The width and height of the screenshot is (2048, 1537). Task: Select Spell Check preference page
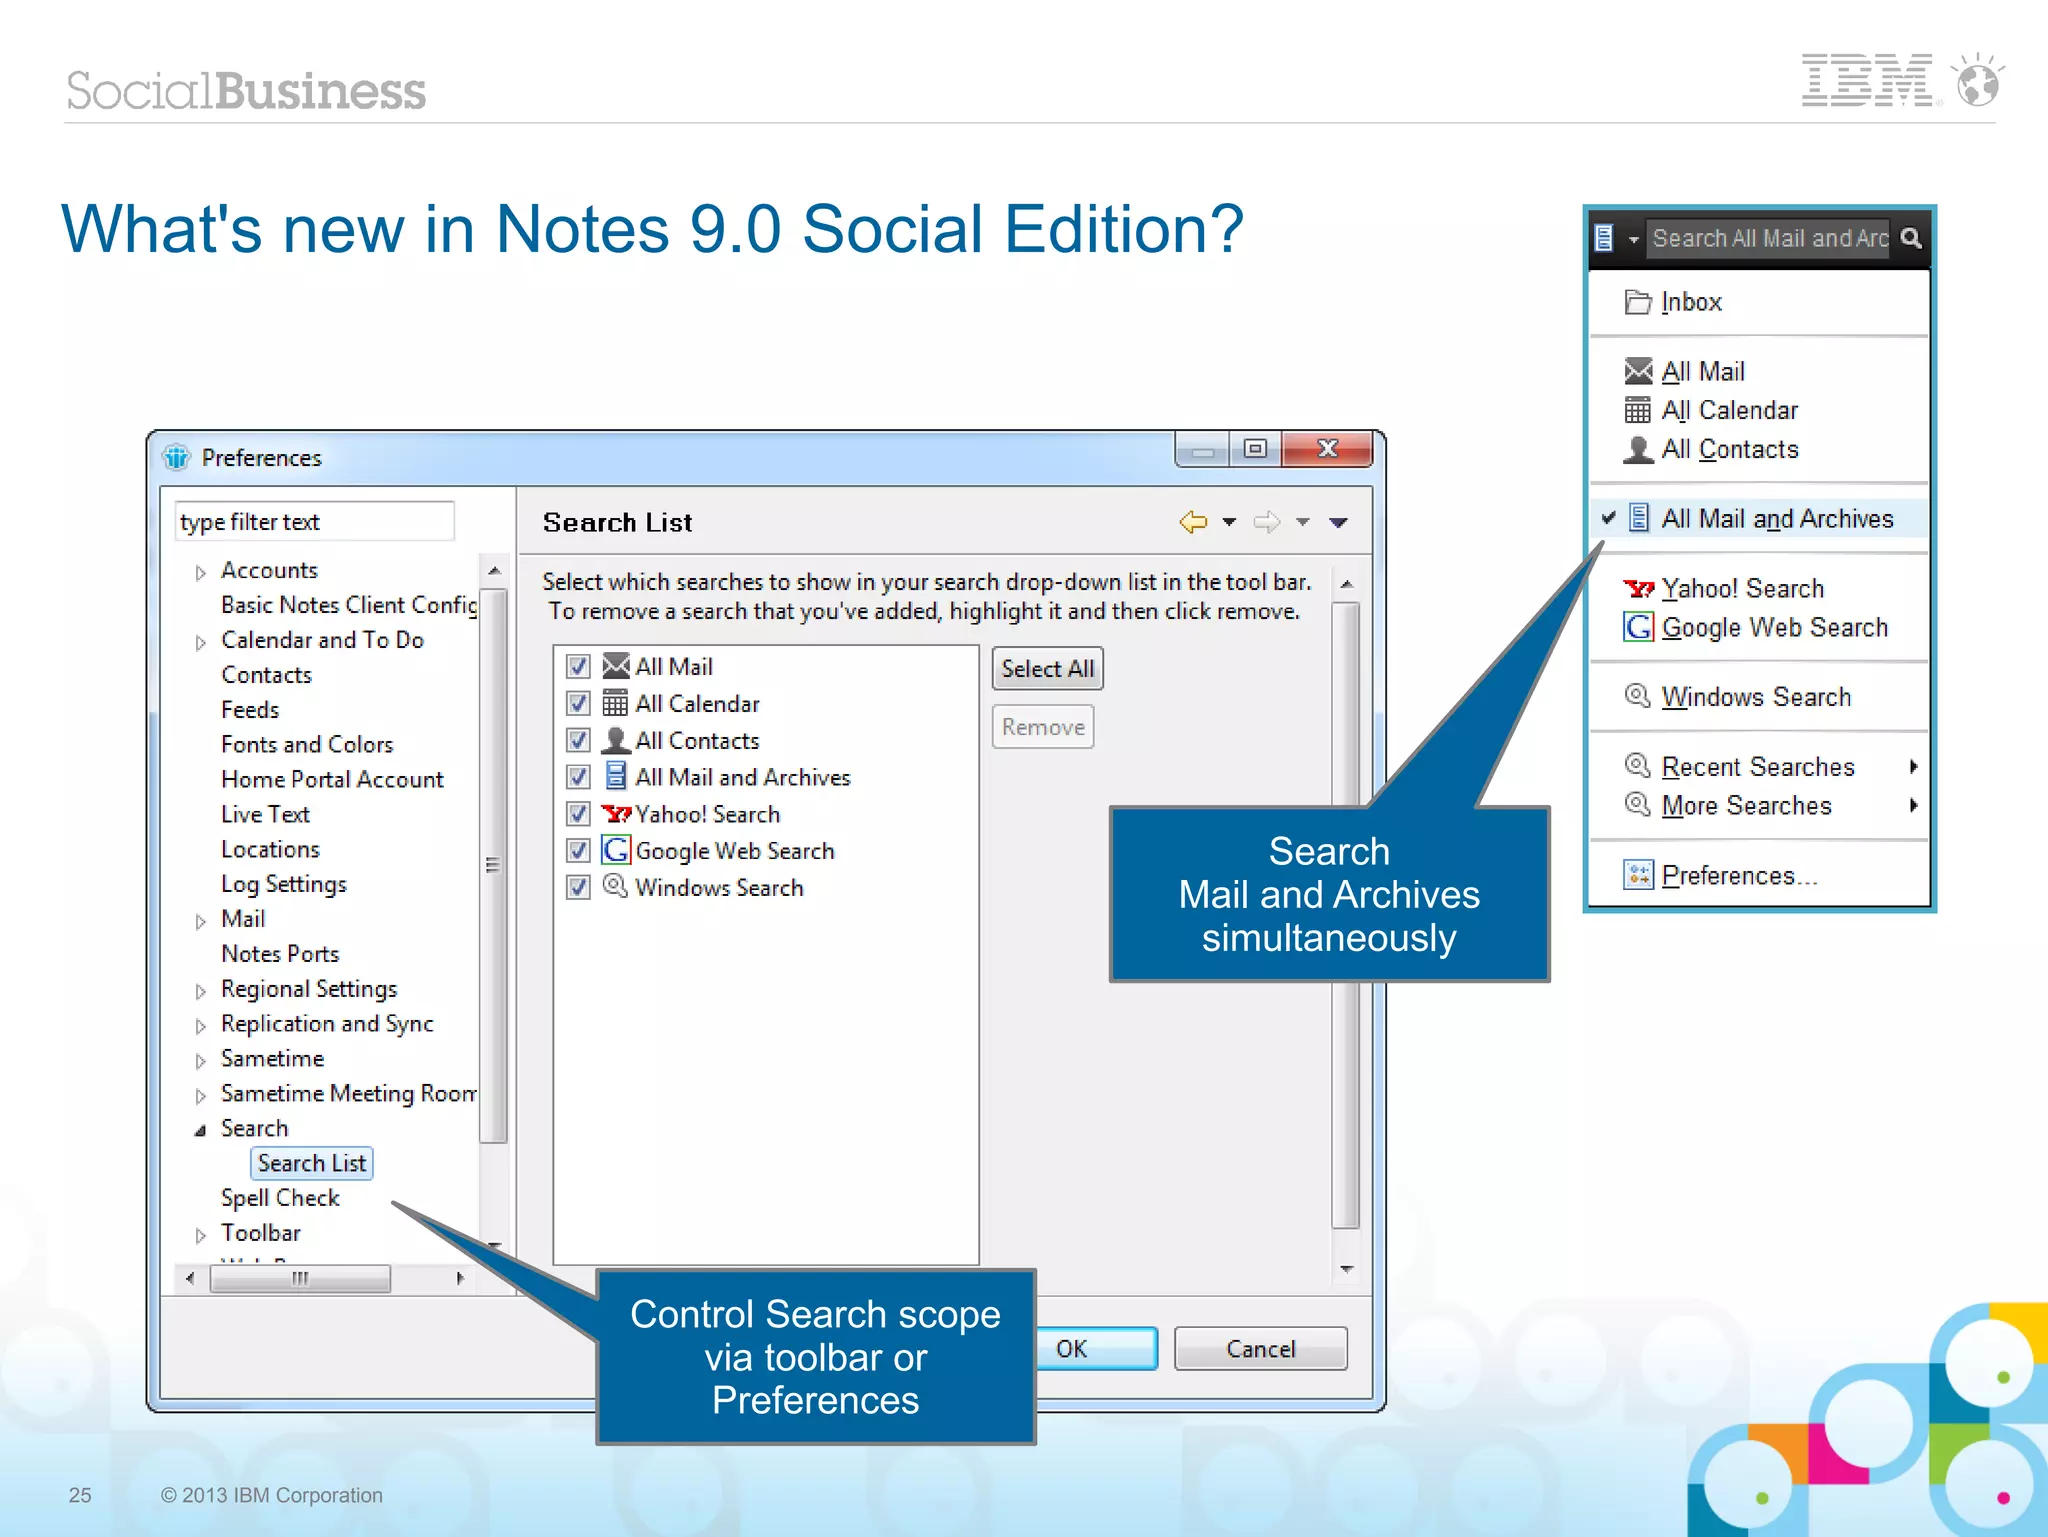coord(280,1198)
